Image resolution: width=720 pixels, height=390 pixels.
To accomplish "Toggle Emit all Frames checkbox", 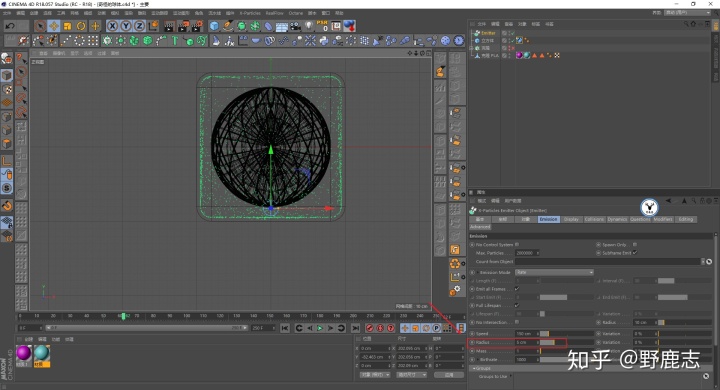I will (517, 288).
